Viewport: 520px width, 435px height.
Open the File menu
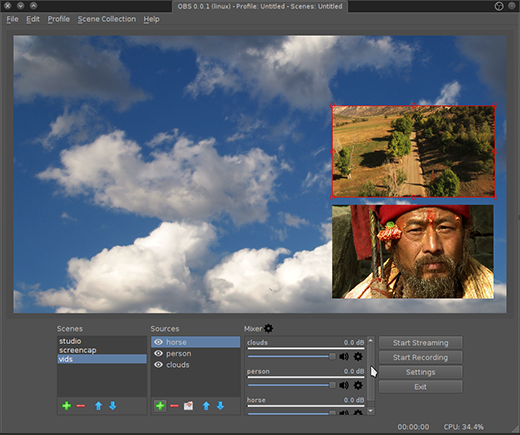12,19
